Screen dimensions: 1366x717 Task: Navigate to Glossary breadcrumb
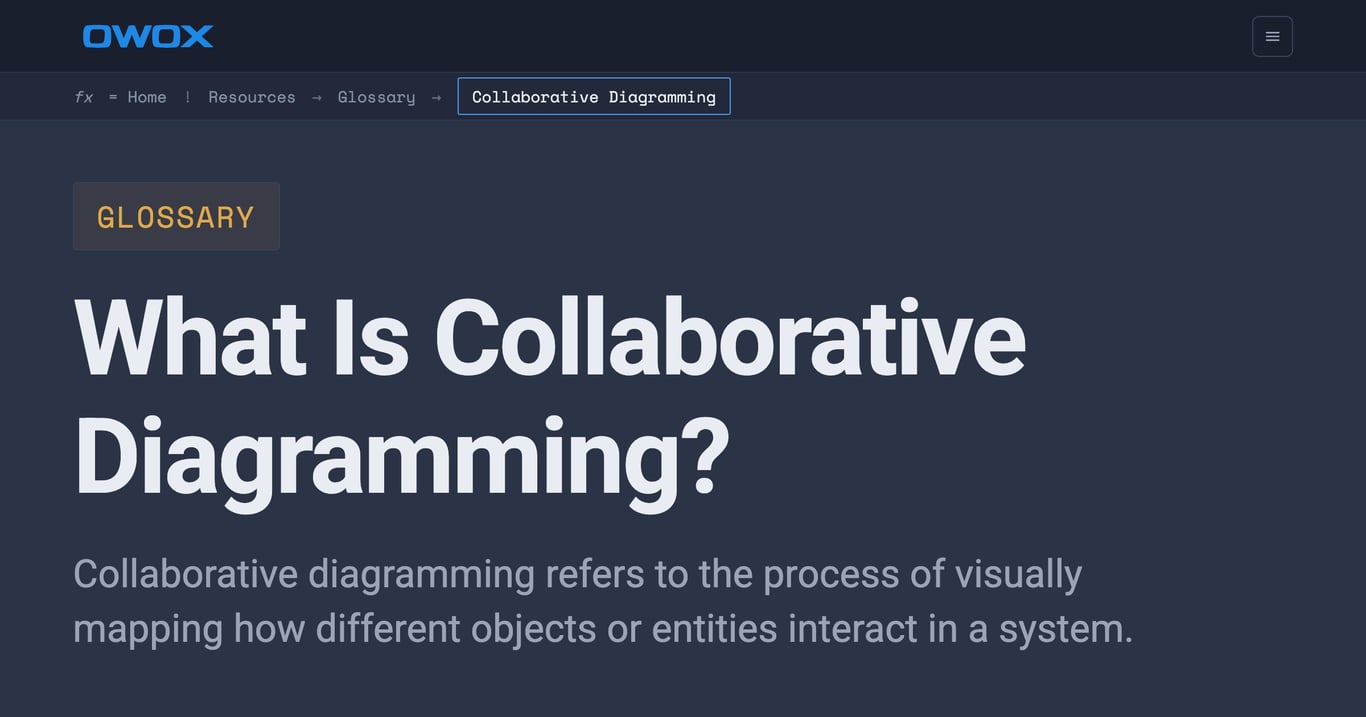(376, 97)
